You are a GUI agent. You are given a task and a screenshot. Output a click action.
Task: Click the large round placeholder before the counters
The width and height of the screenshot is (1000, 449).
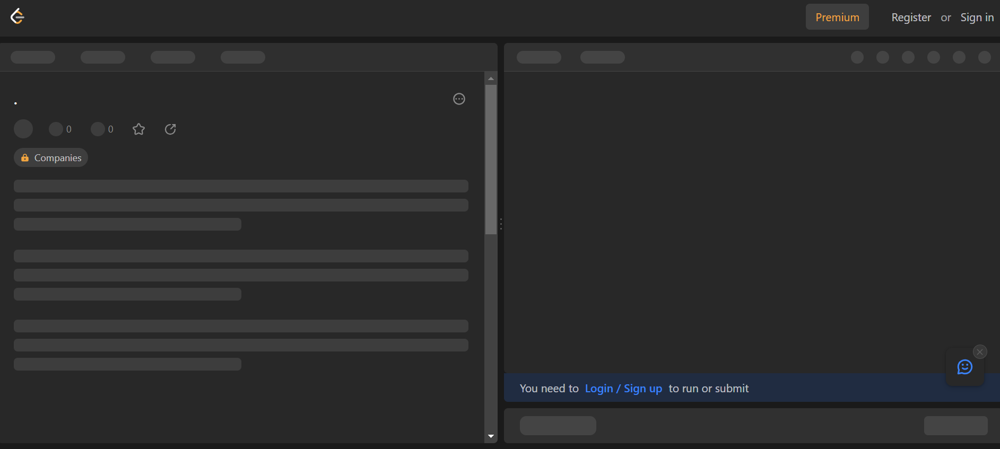23,129
